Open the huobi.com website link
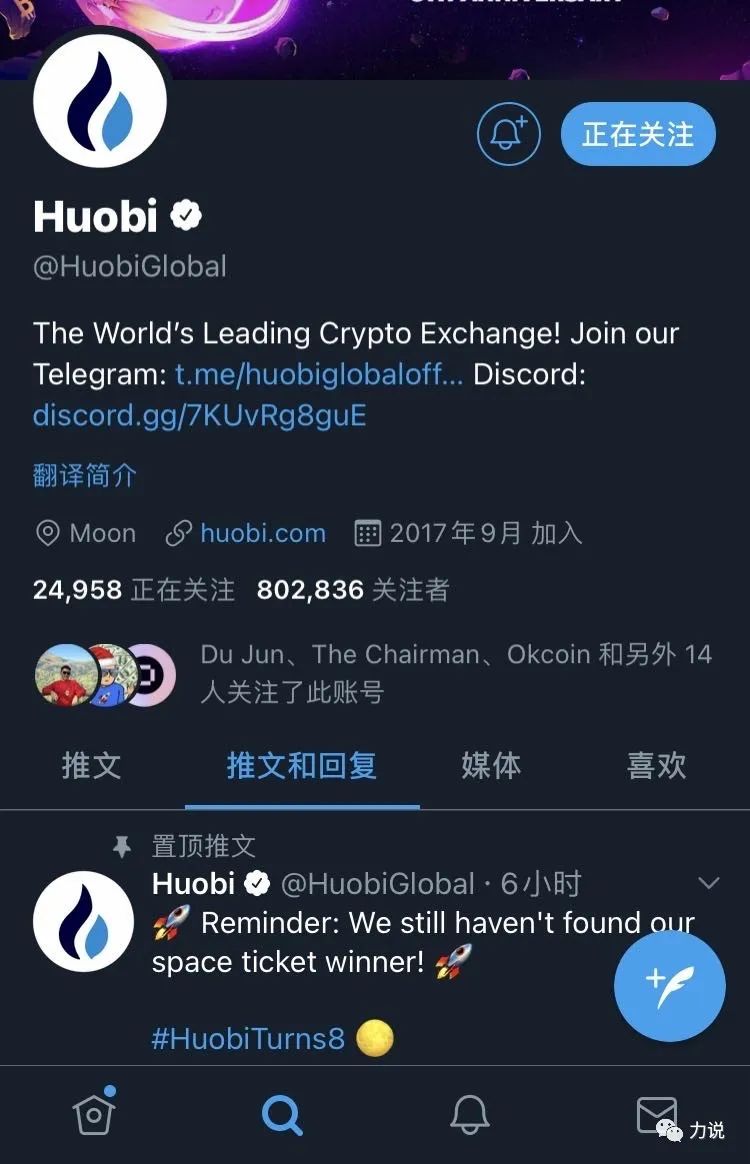Image resolution: width=750 pixels, height=1164 pixels. (263, 533)
